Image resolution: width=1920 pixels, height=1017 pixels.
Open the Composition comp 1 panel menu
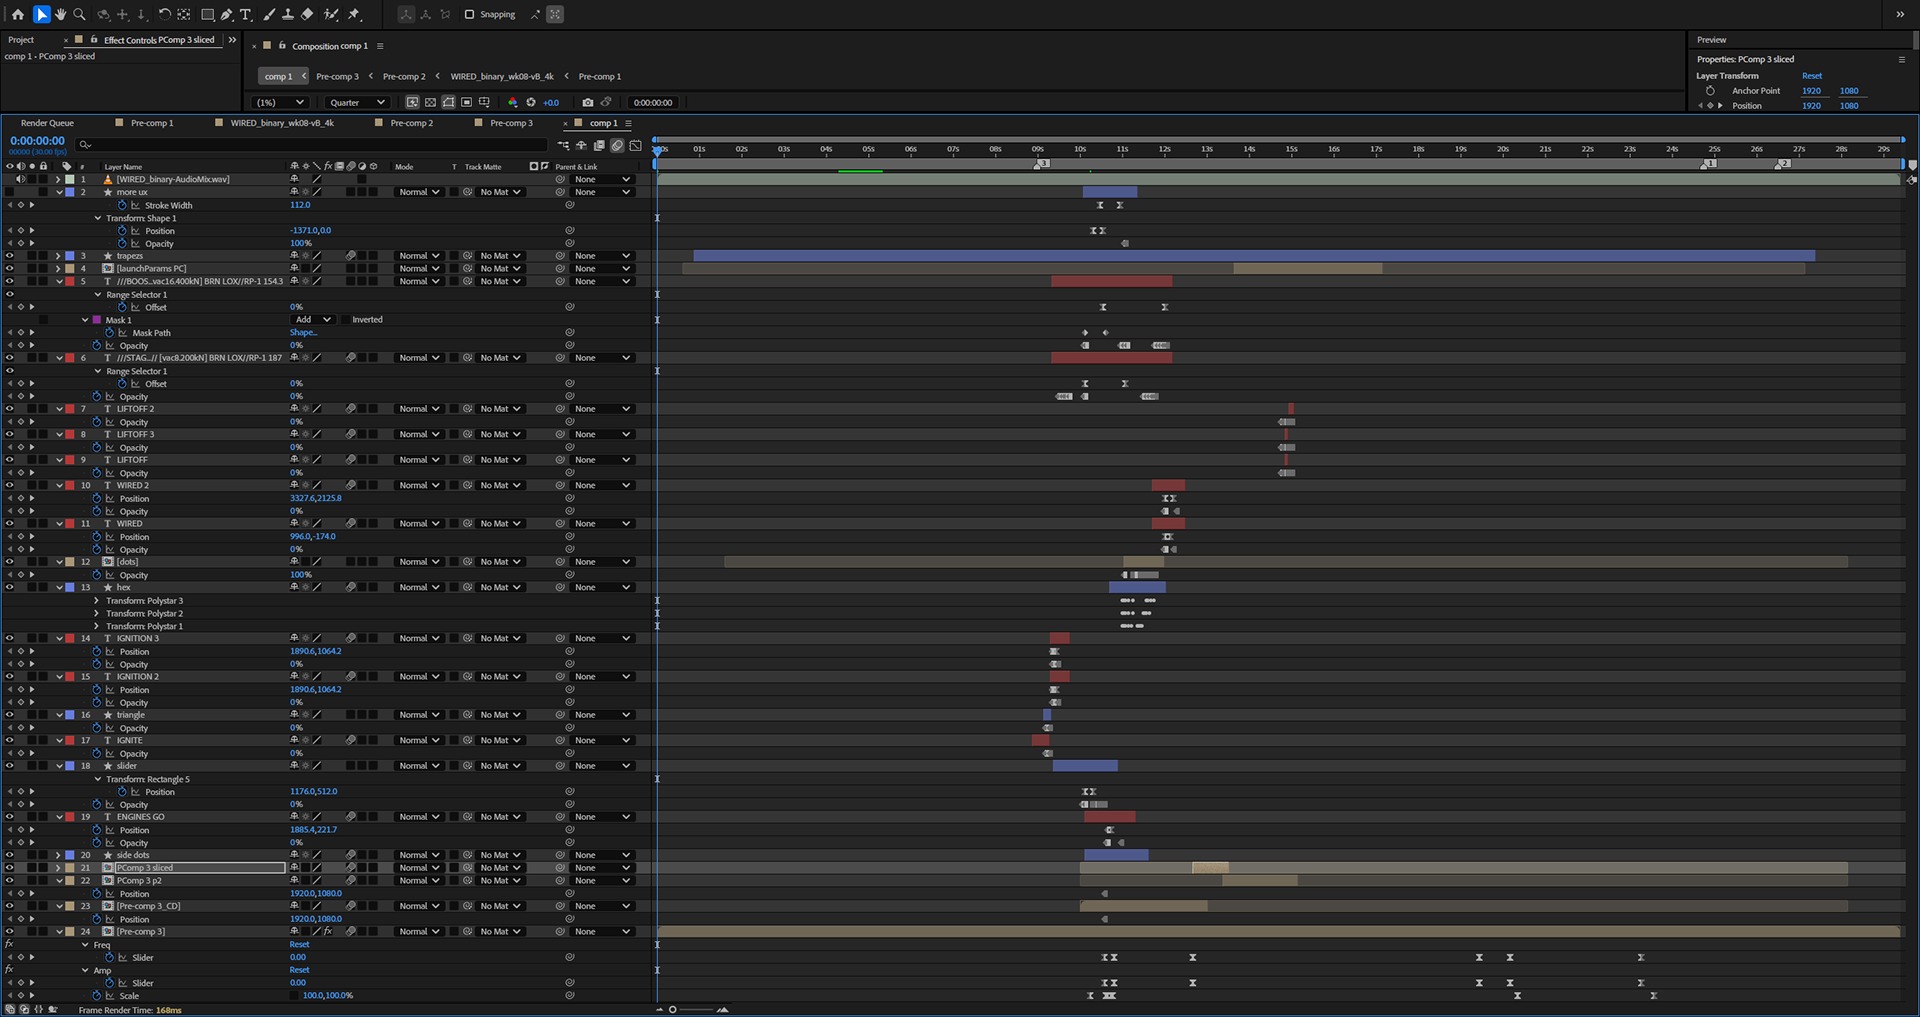pyautogui.click(x=380, y=46)
